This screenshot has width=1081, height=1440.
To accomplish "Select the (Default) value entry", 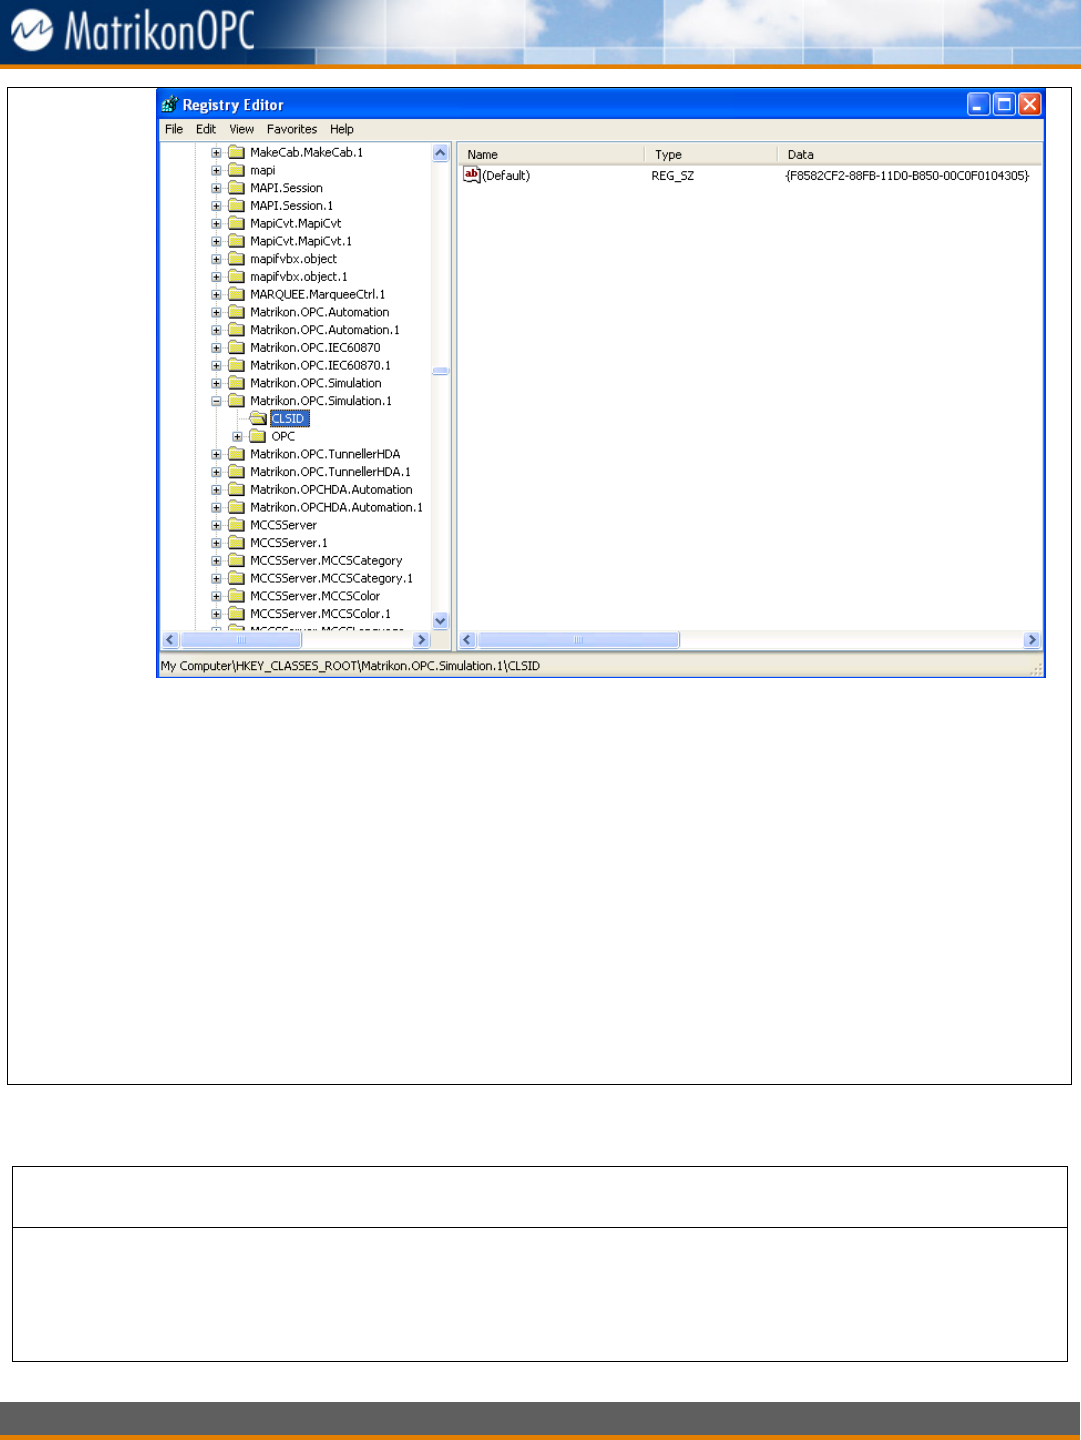I will coord(506,176).
